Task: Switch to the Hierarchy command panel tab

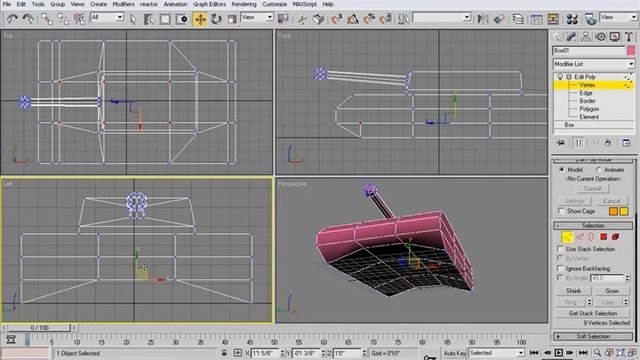Action: (586, 37)
